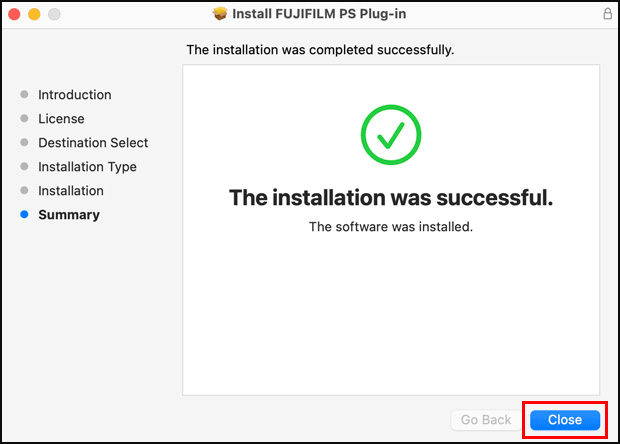Click the red close window button
Screen dimensions: 620x444
pyautogui.click(x=14, y=15)
